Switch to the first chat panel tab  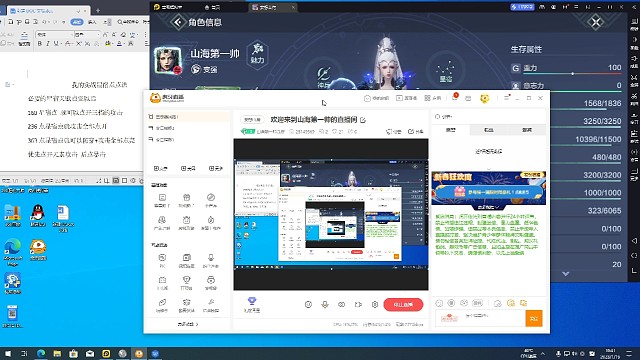point(451,130)
